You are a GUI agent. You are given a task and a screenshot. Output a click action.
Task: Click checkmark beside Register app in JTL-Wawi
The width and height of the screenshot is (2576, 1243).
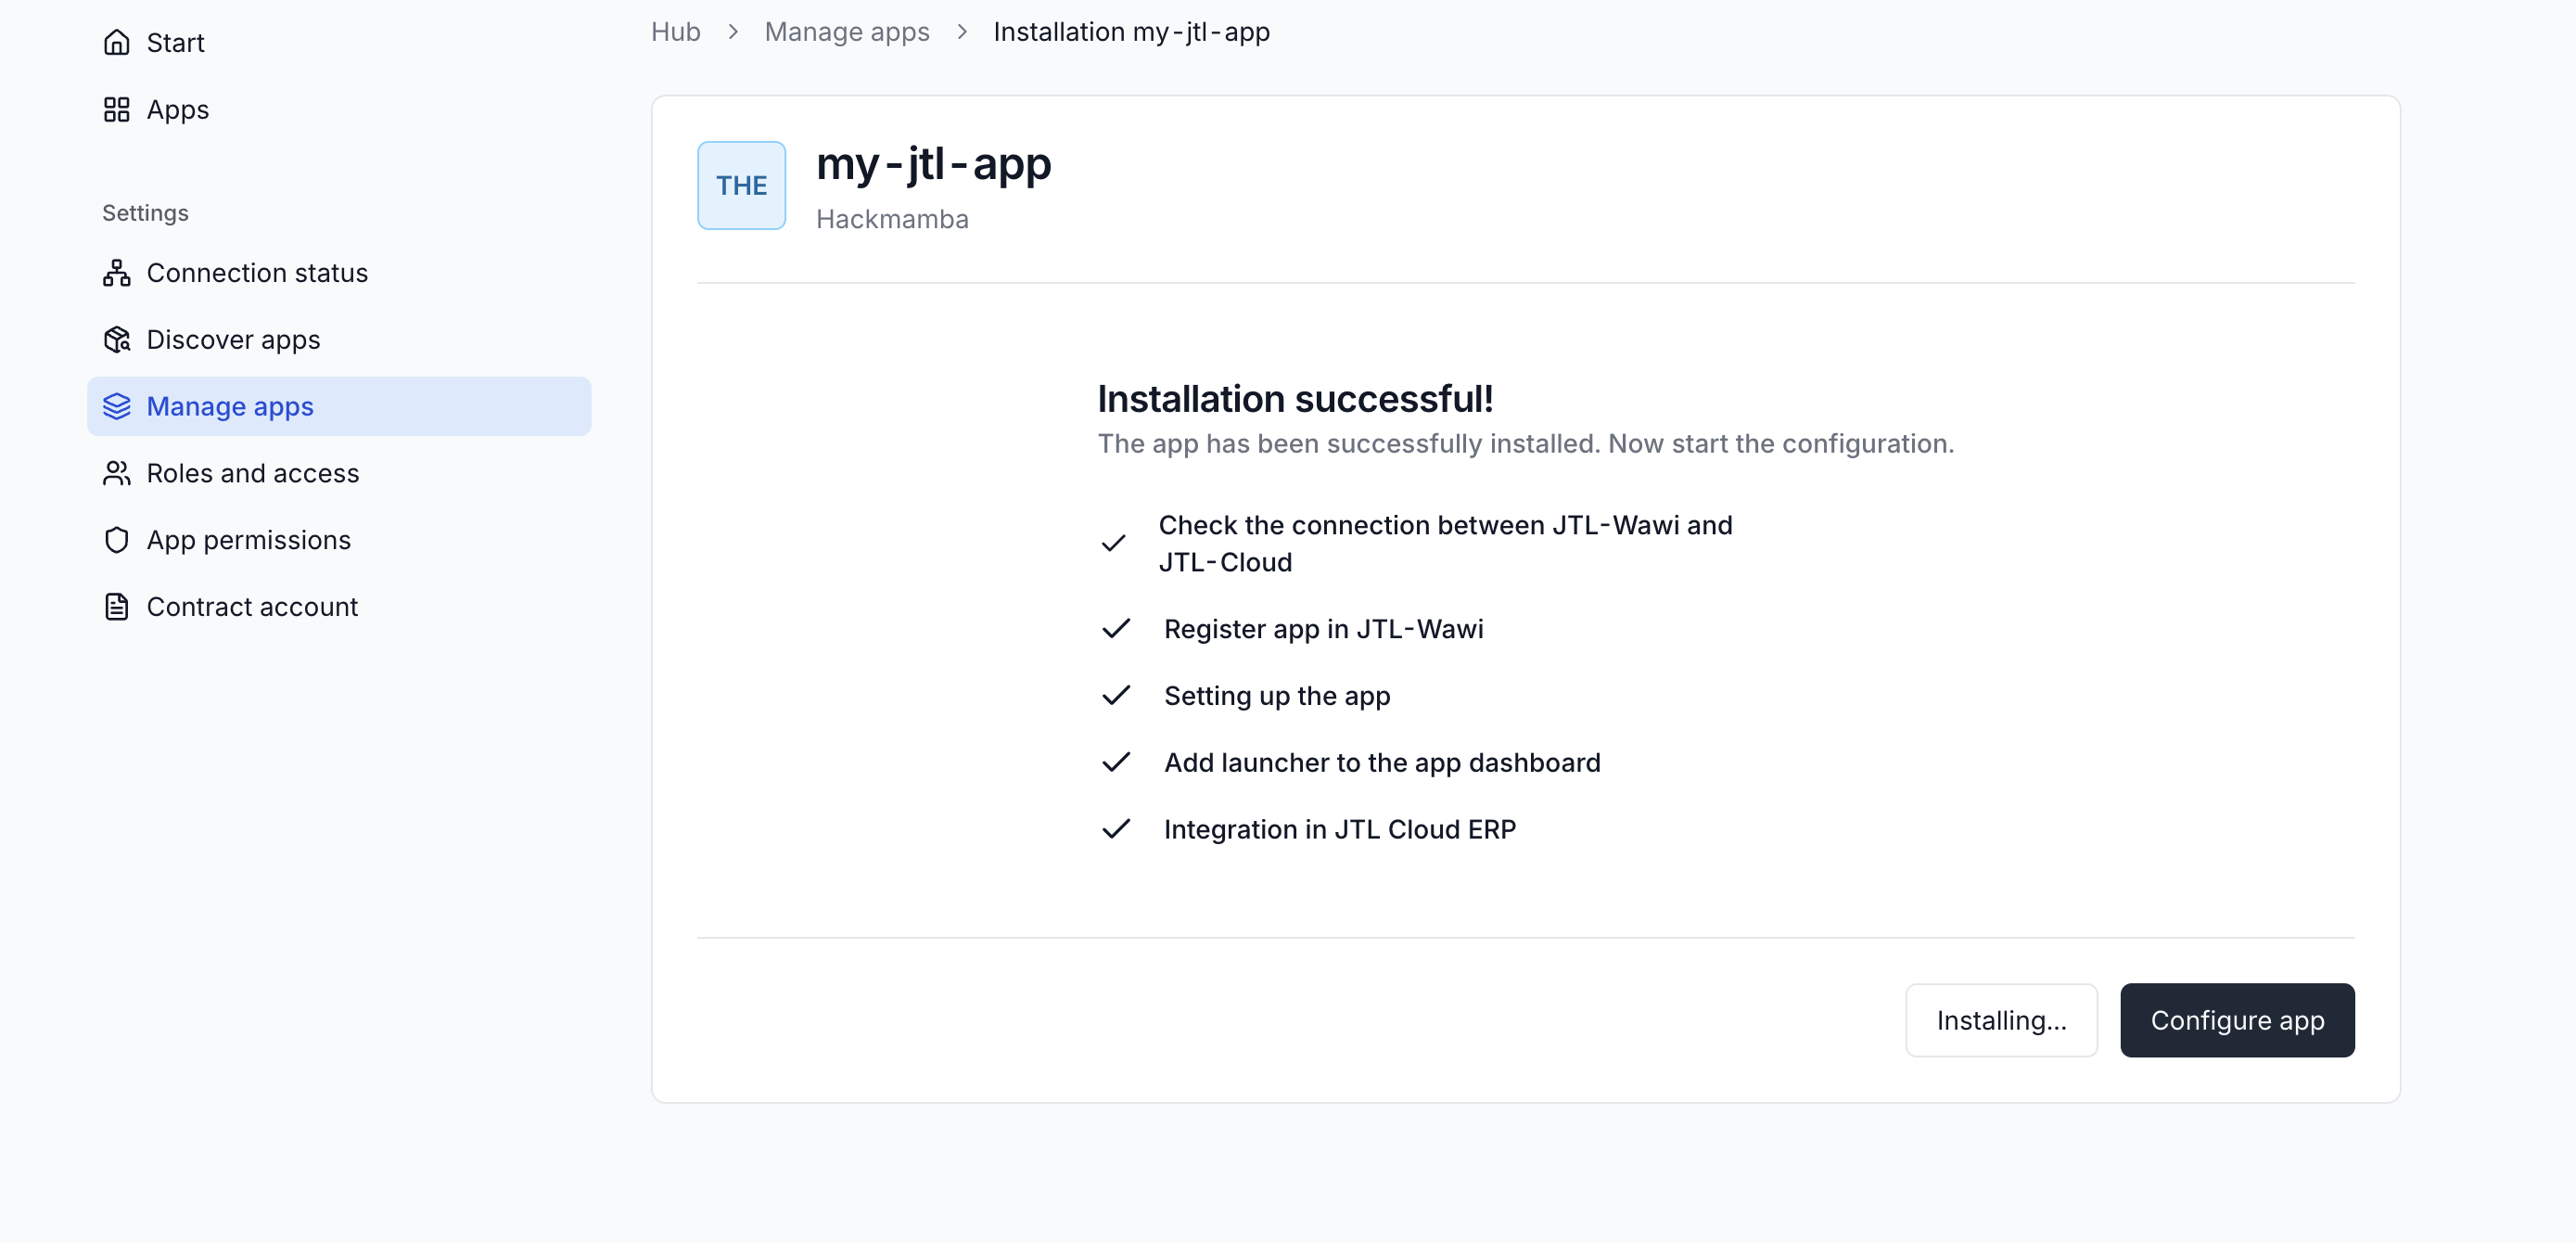coord(1115,629)
